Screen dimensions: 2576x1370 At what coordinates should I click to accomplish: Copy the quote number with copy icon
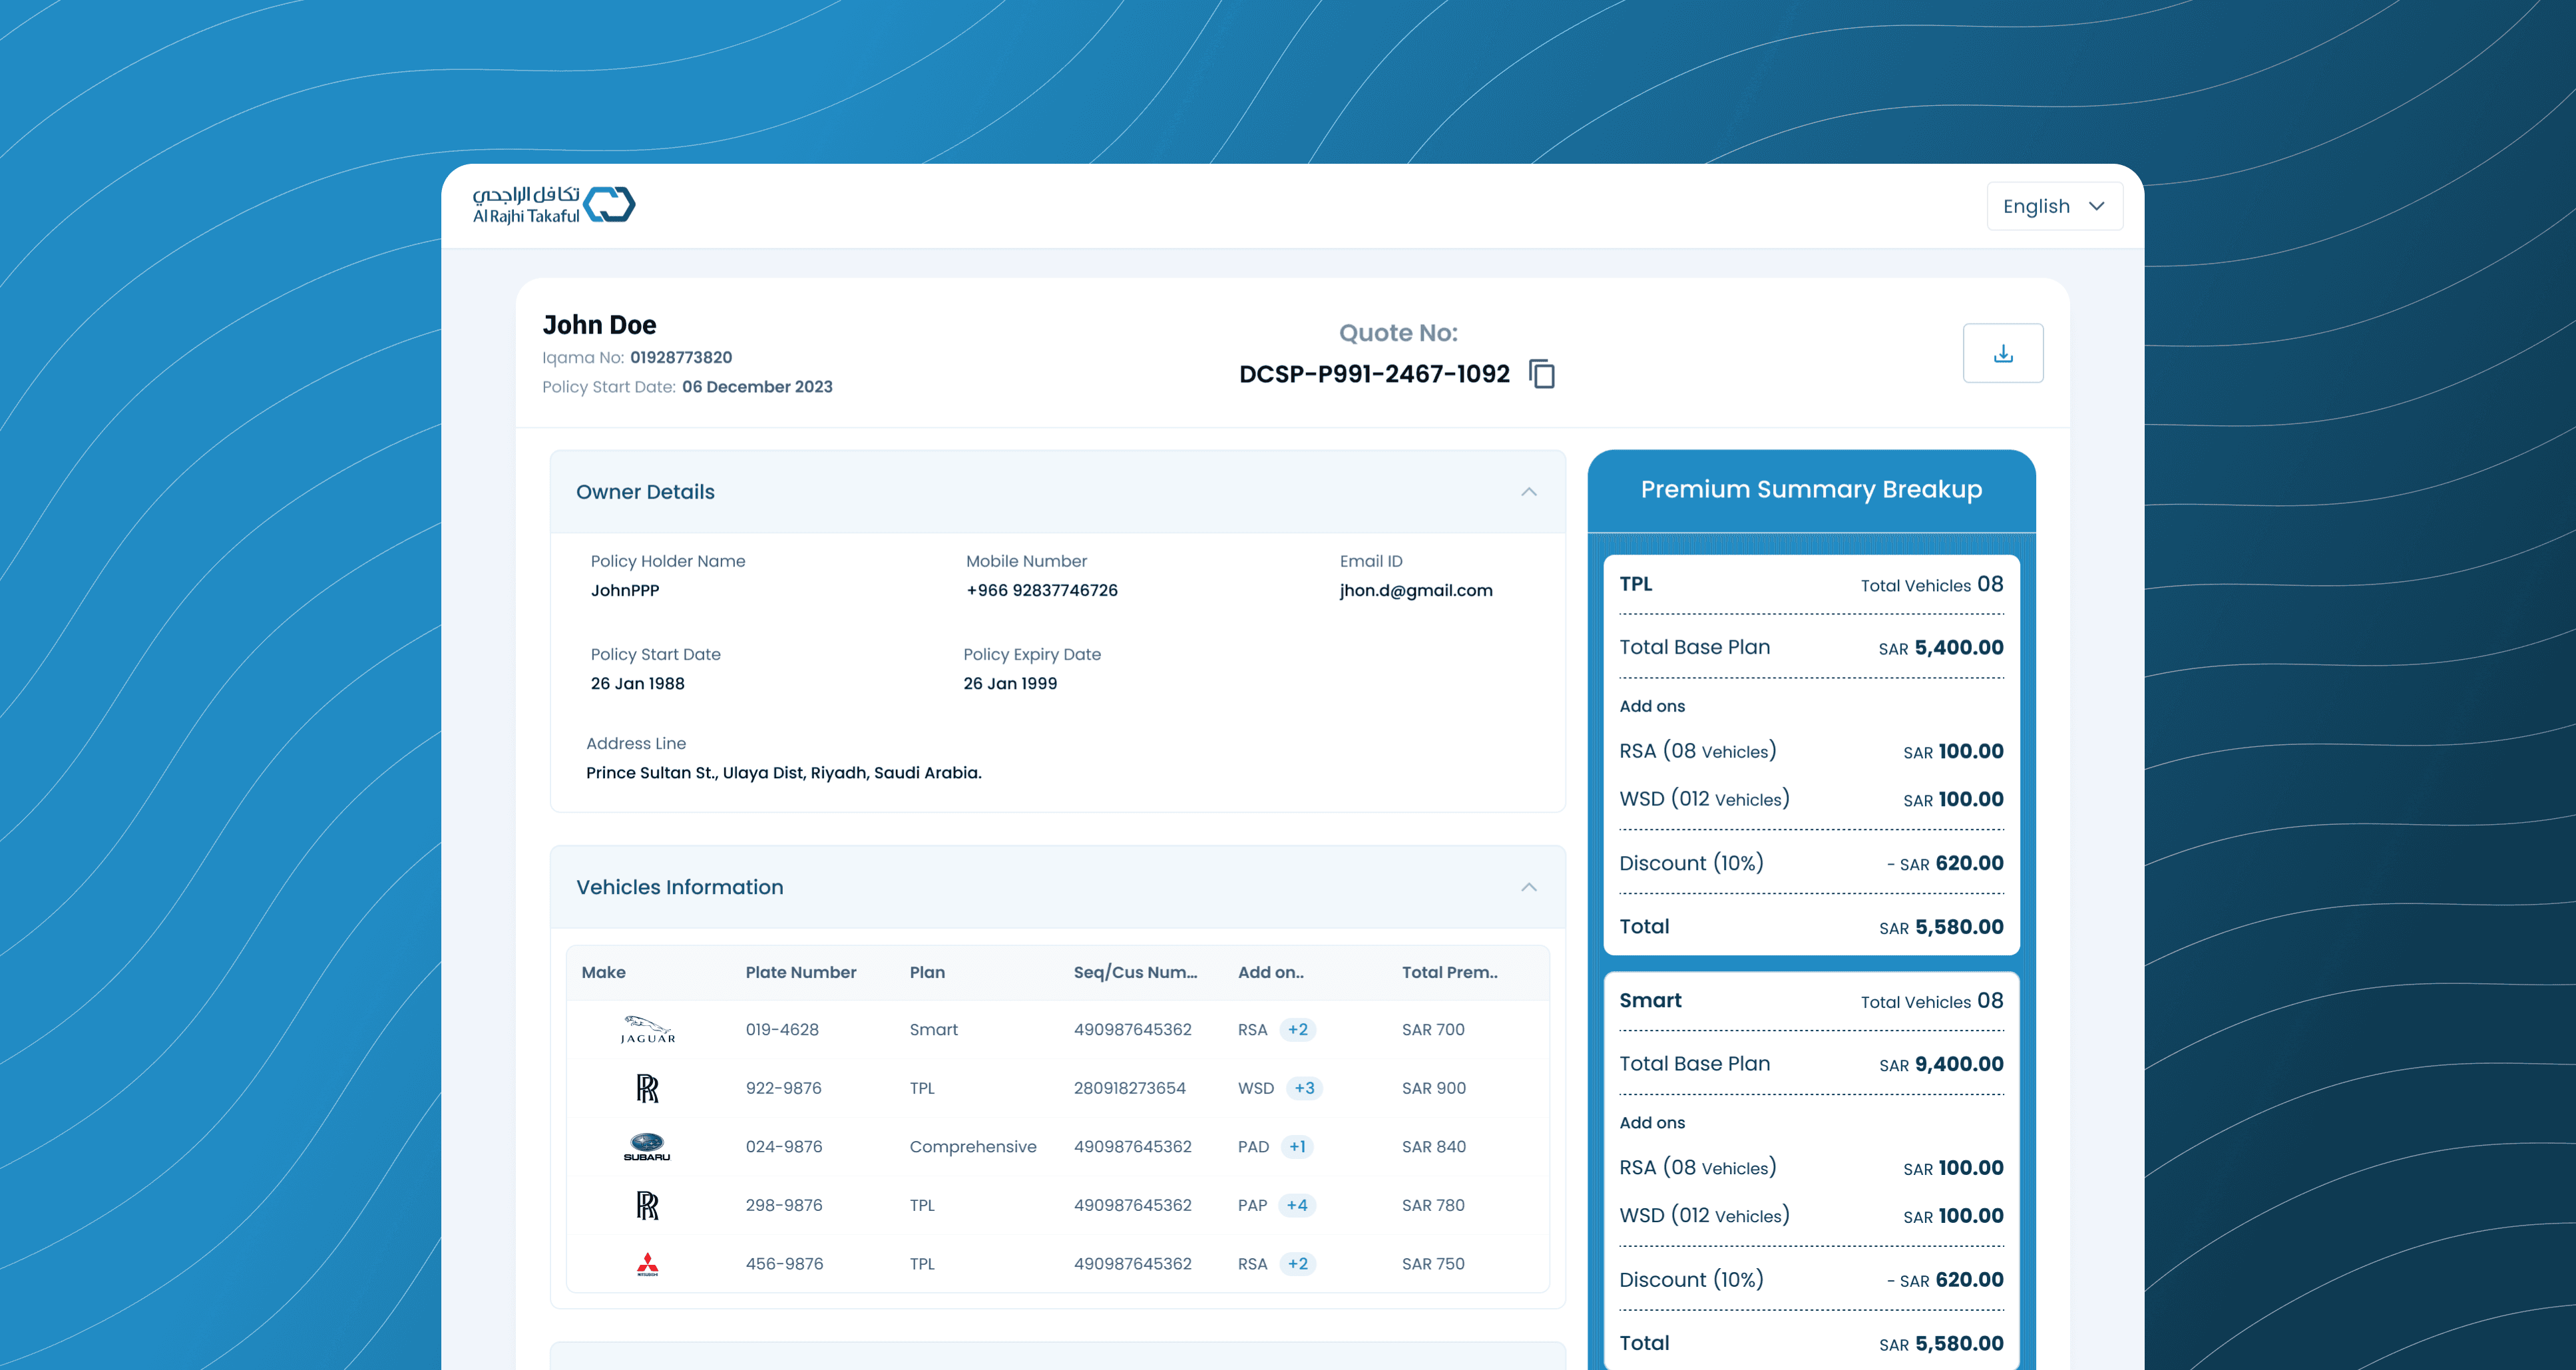coord(1541,374)
